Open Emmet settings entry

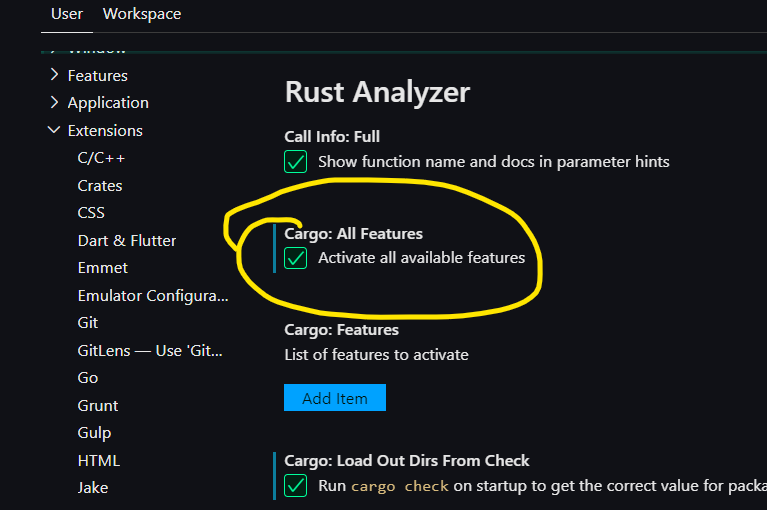pos(103,268)
